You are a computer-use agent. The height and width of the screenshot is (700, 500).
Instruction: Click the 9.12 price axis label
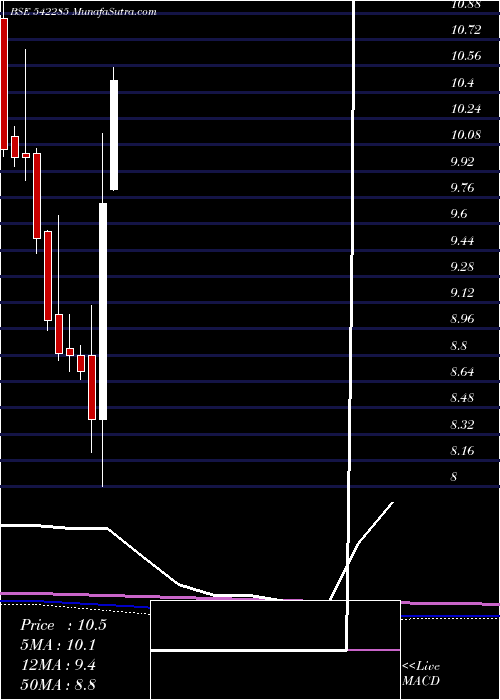(462, 293)
